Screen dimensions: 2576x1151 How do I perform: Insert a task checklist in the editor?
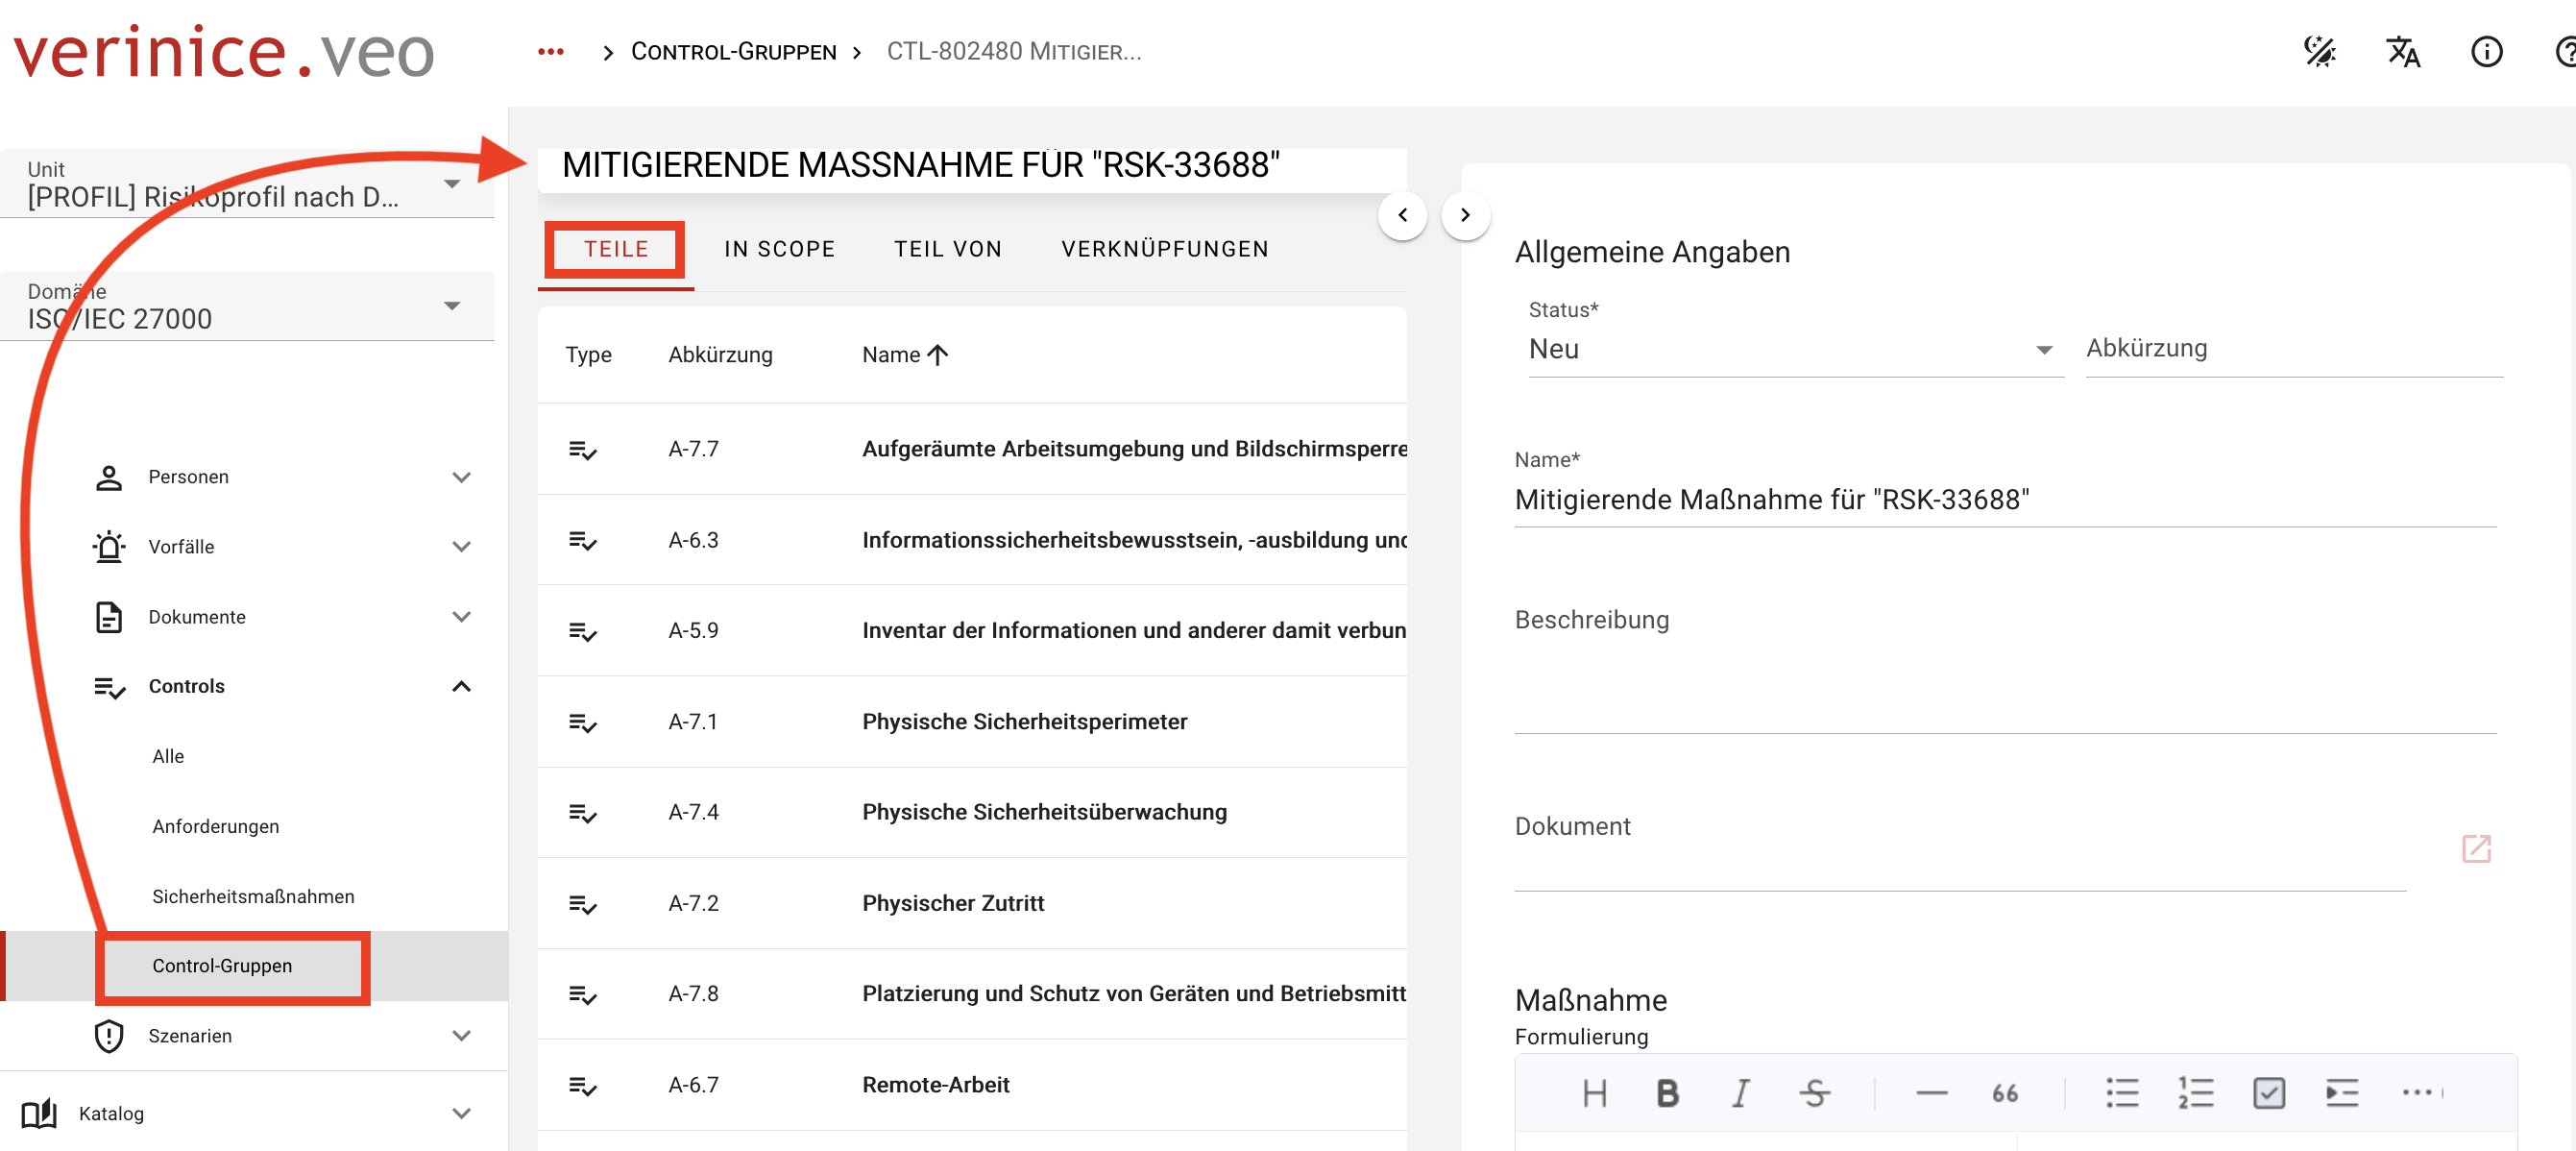pyautogui.click(x=2268, y=1092)
